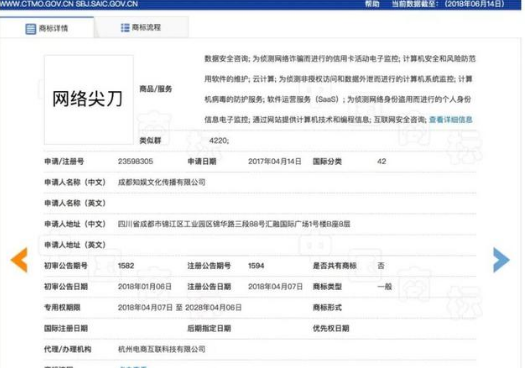Select applicant name 成都知娱文化传播有限公司

(x=161, y=182)
